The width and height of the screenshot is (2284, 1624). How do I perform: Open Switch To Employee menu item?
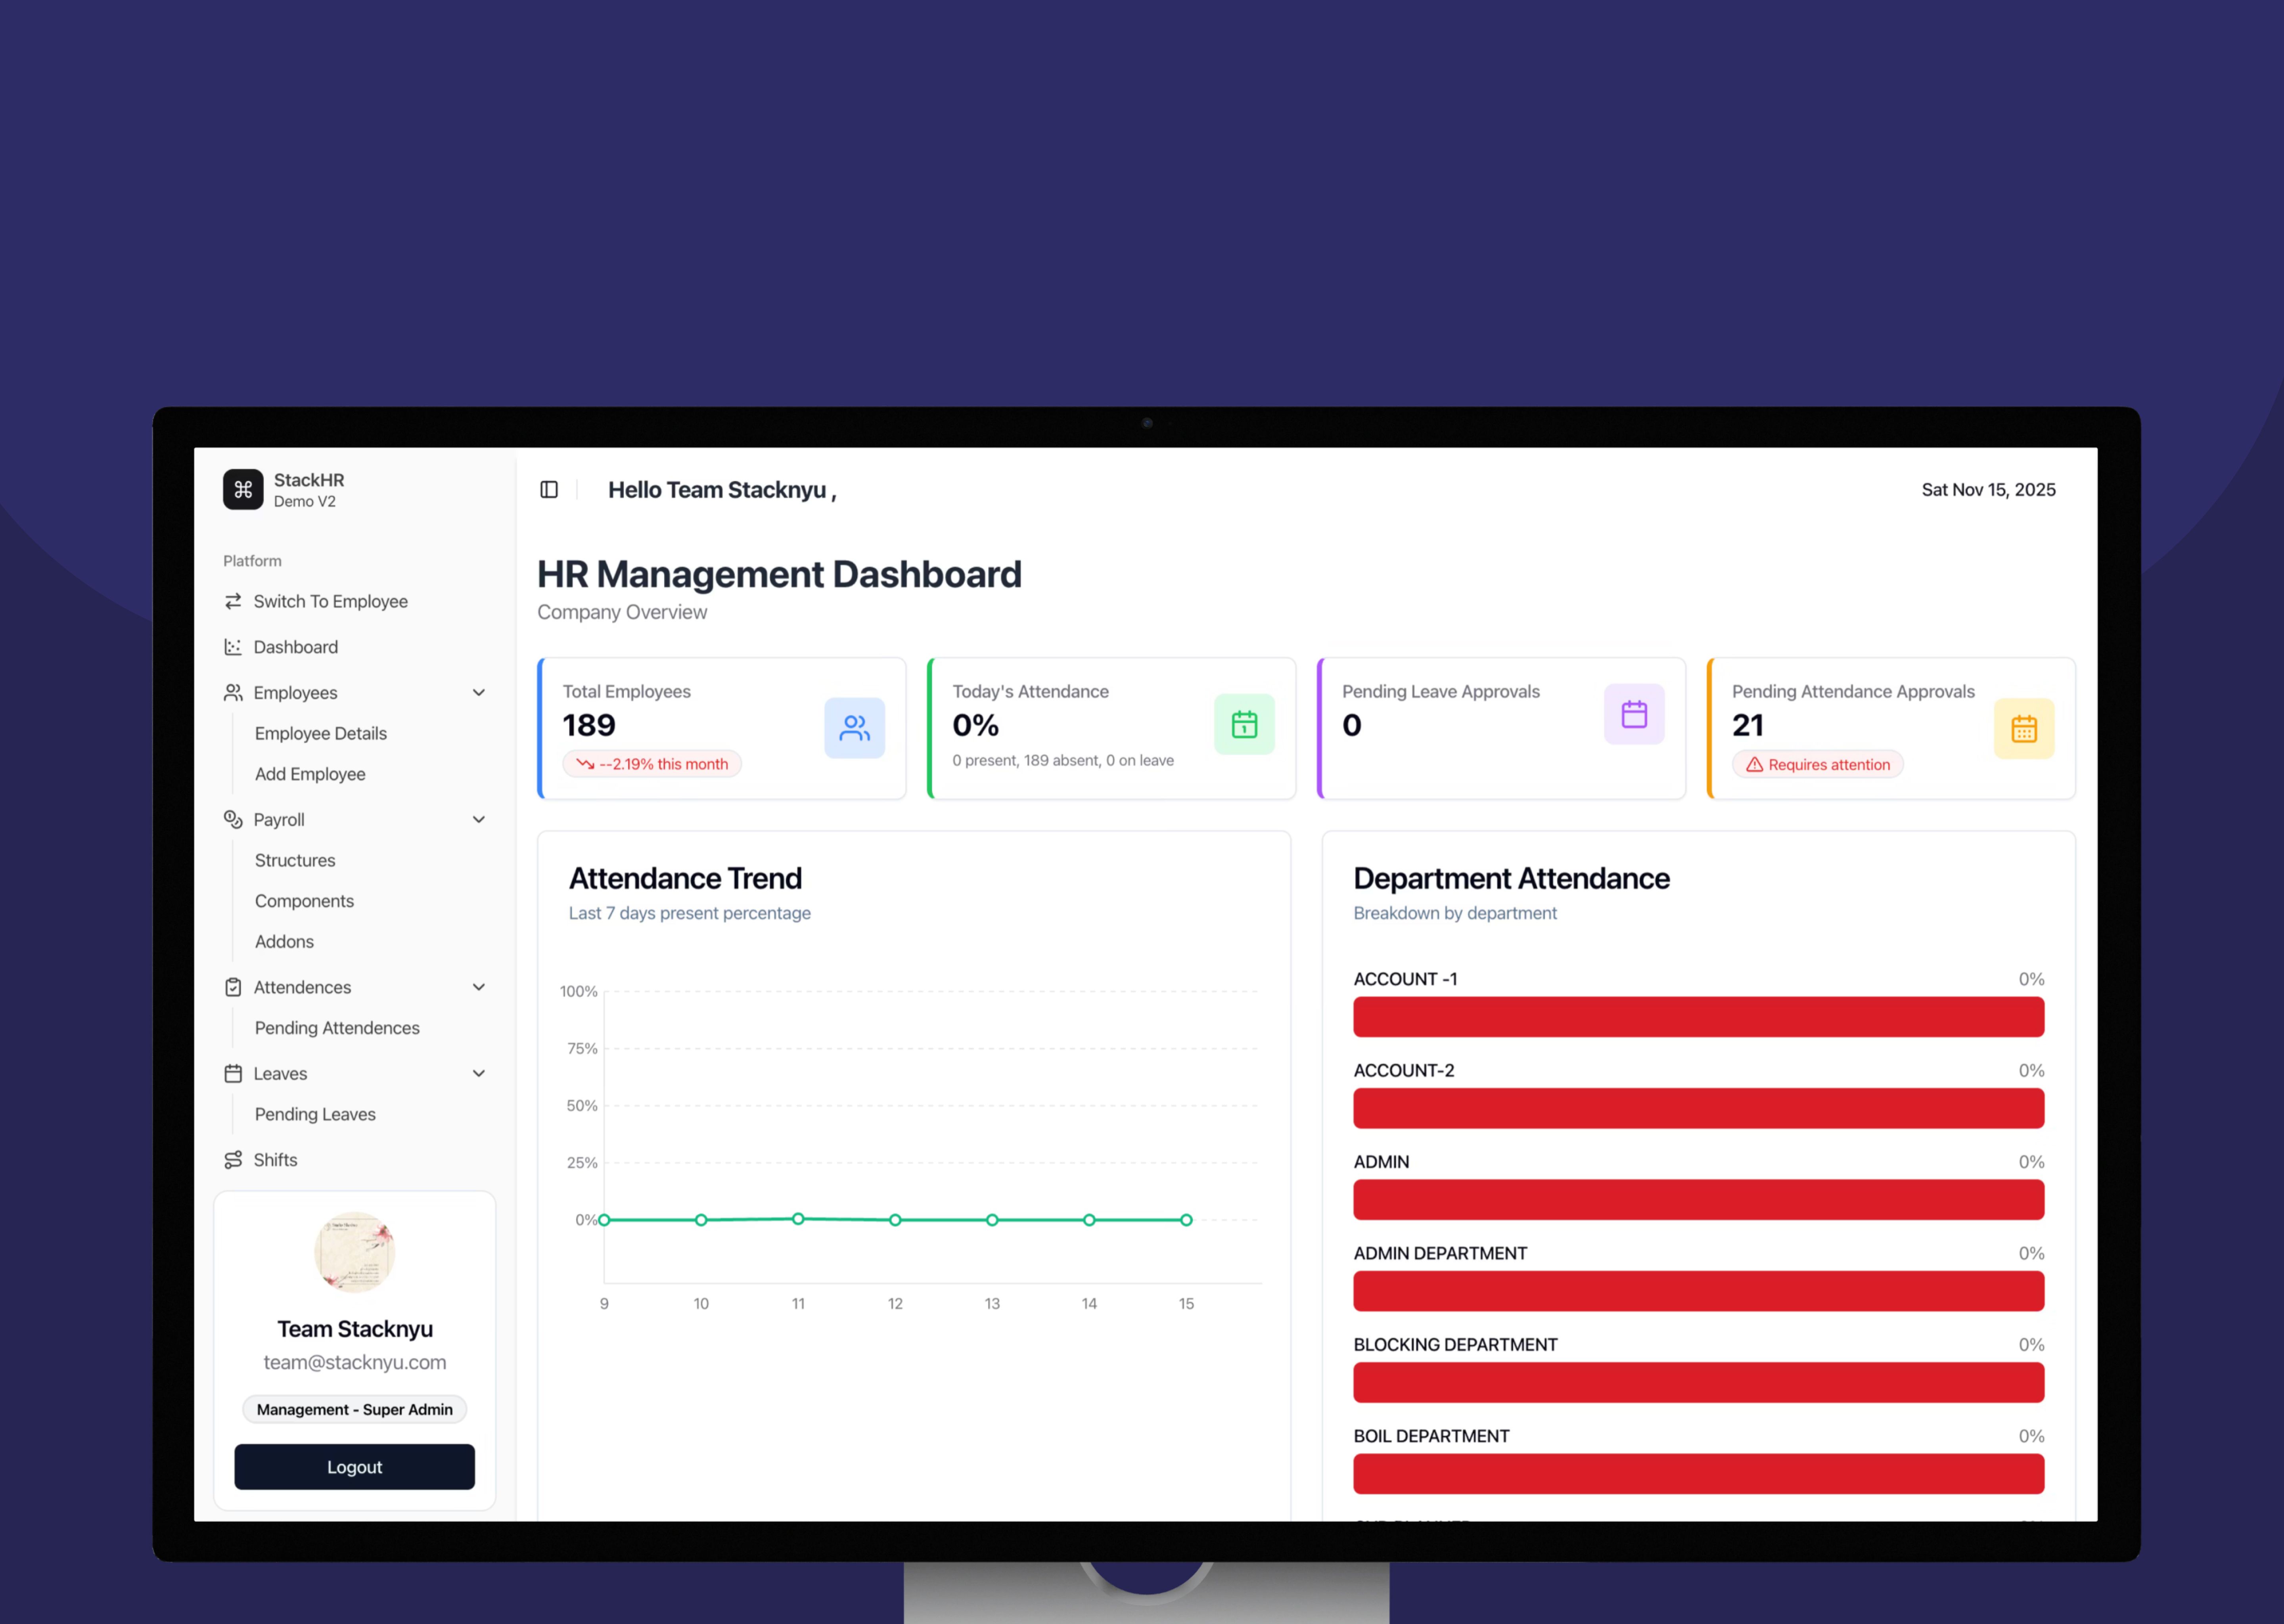(x=354, y=601)
